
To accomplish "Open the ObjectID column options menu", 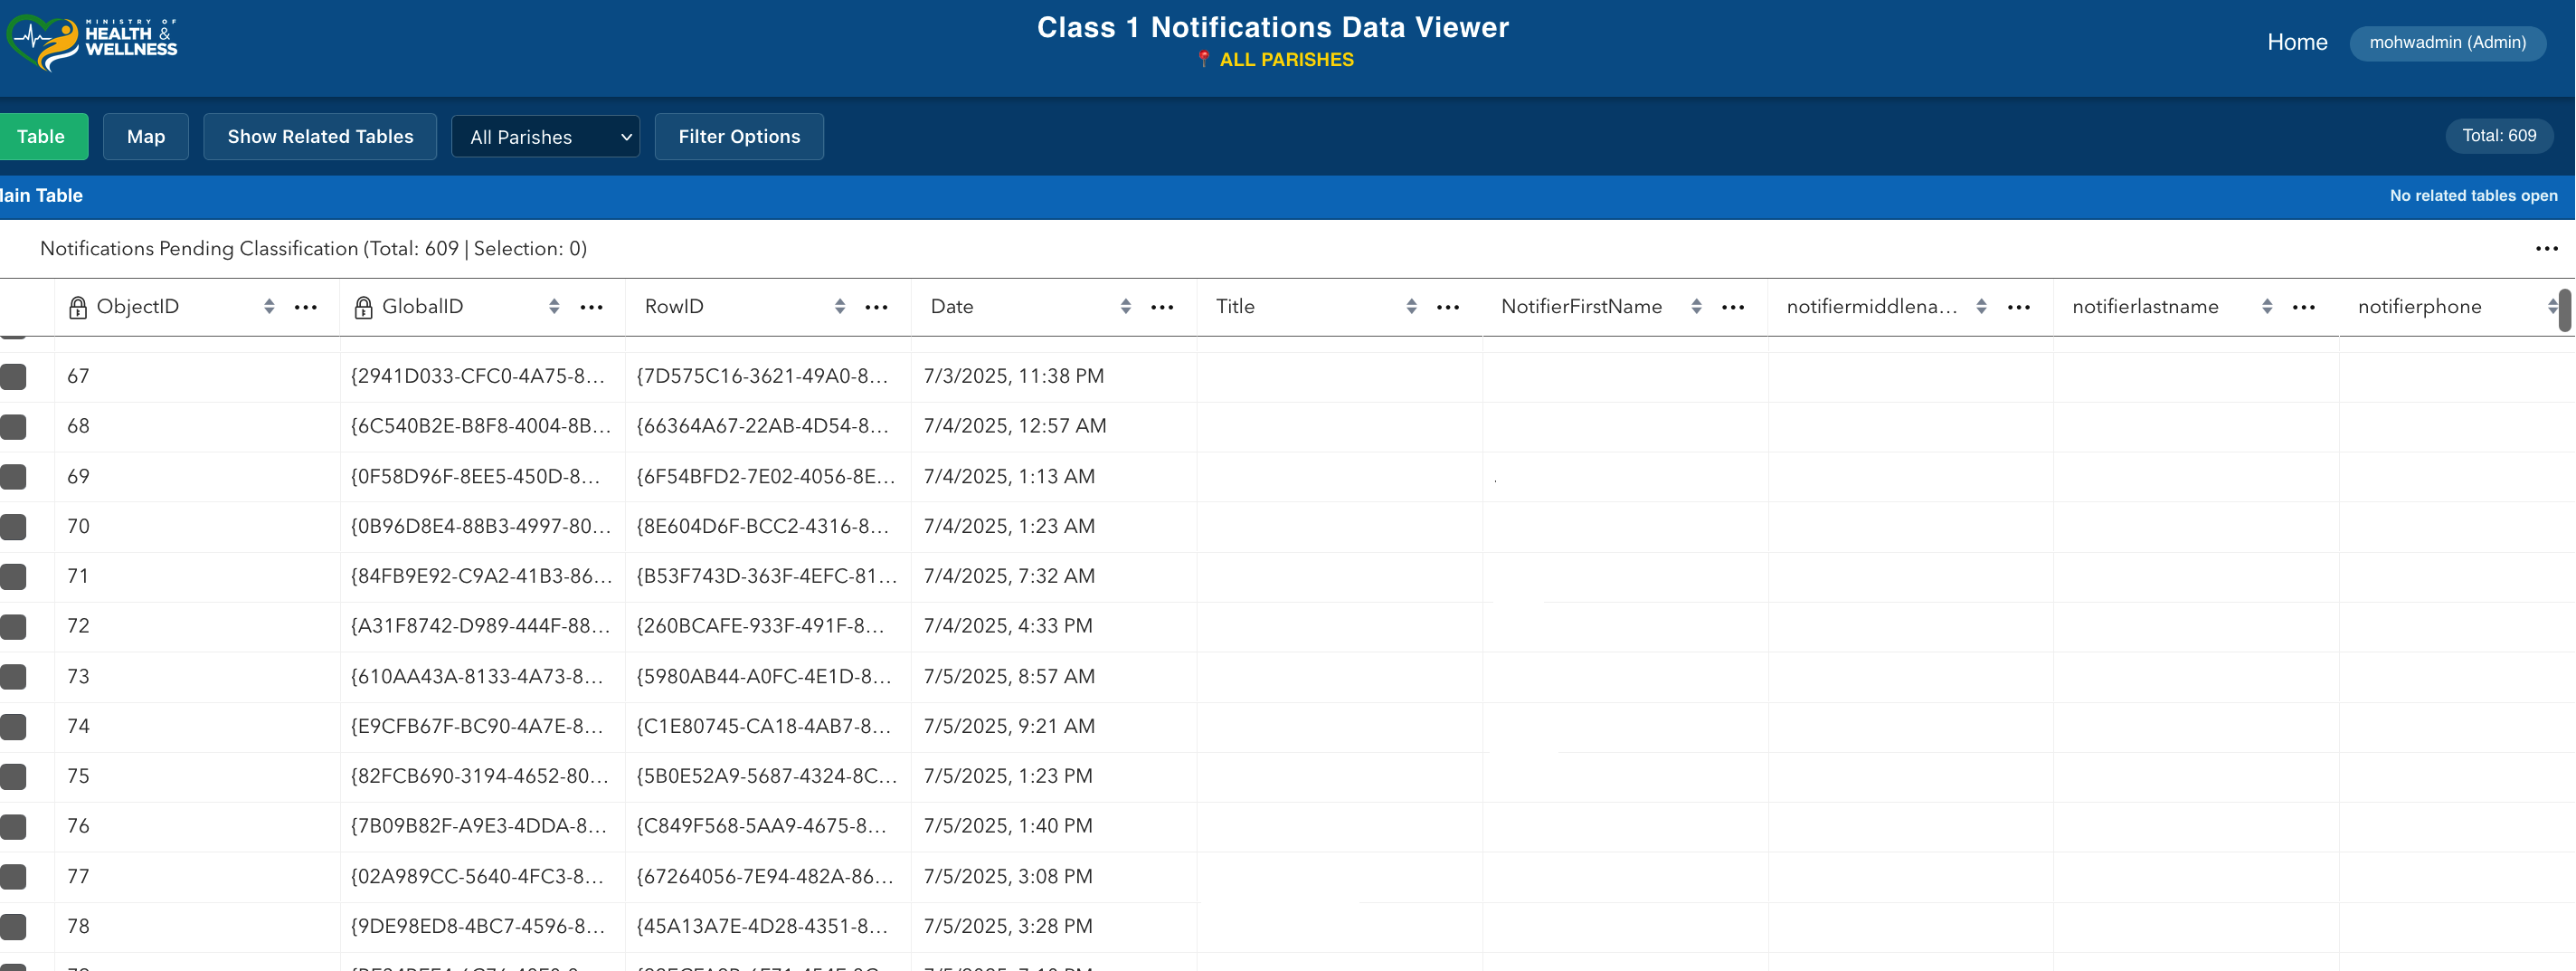I will click(x=306, y=307).
